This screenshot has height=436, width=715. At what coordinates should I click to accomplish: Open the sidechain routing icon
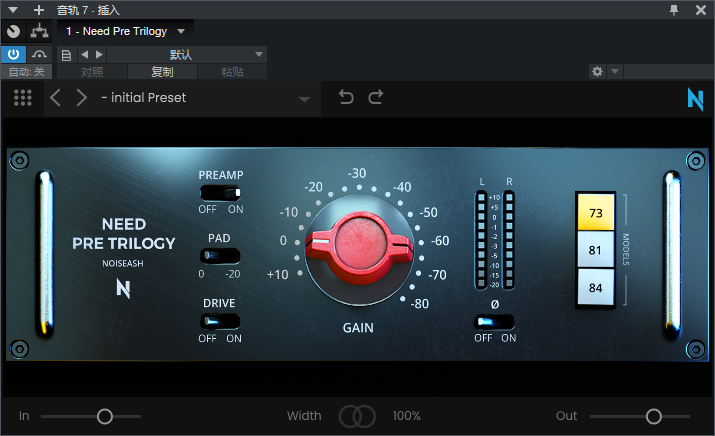40,31
